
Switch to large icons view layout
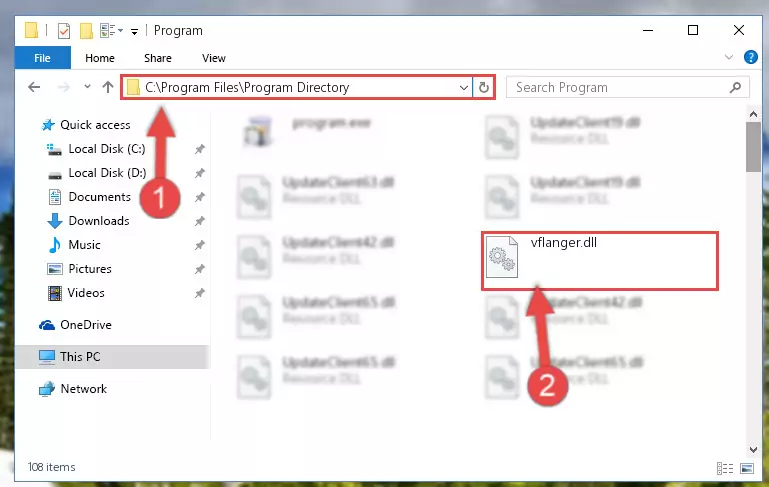pos(747,468)
